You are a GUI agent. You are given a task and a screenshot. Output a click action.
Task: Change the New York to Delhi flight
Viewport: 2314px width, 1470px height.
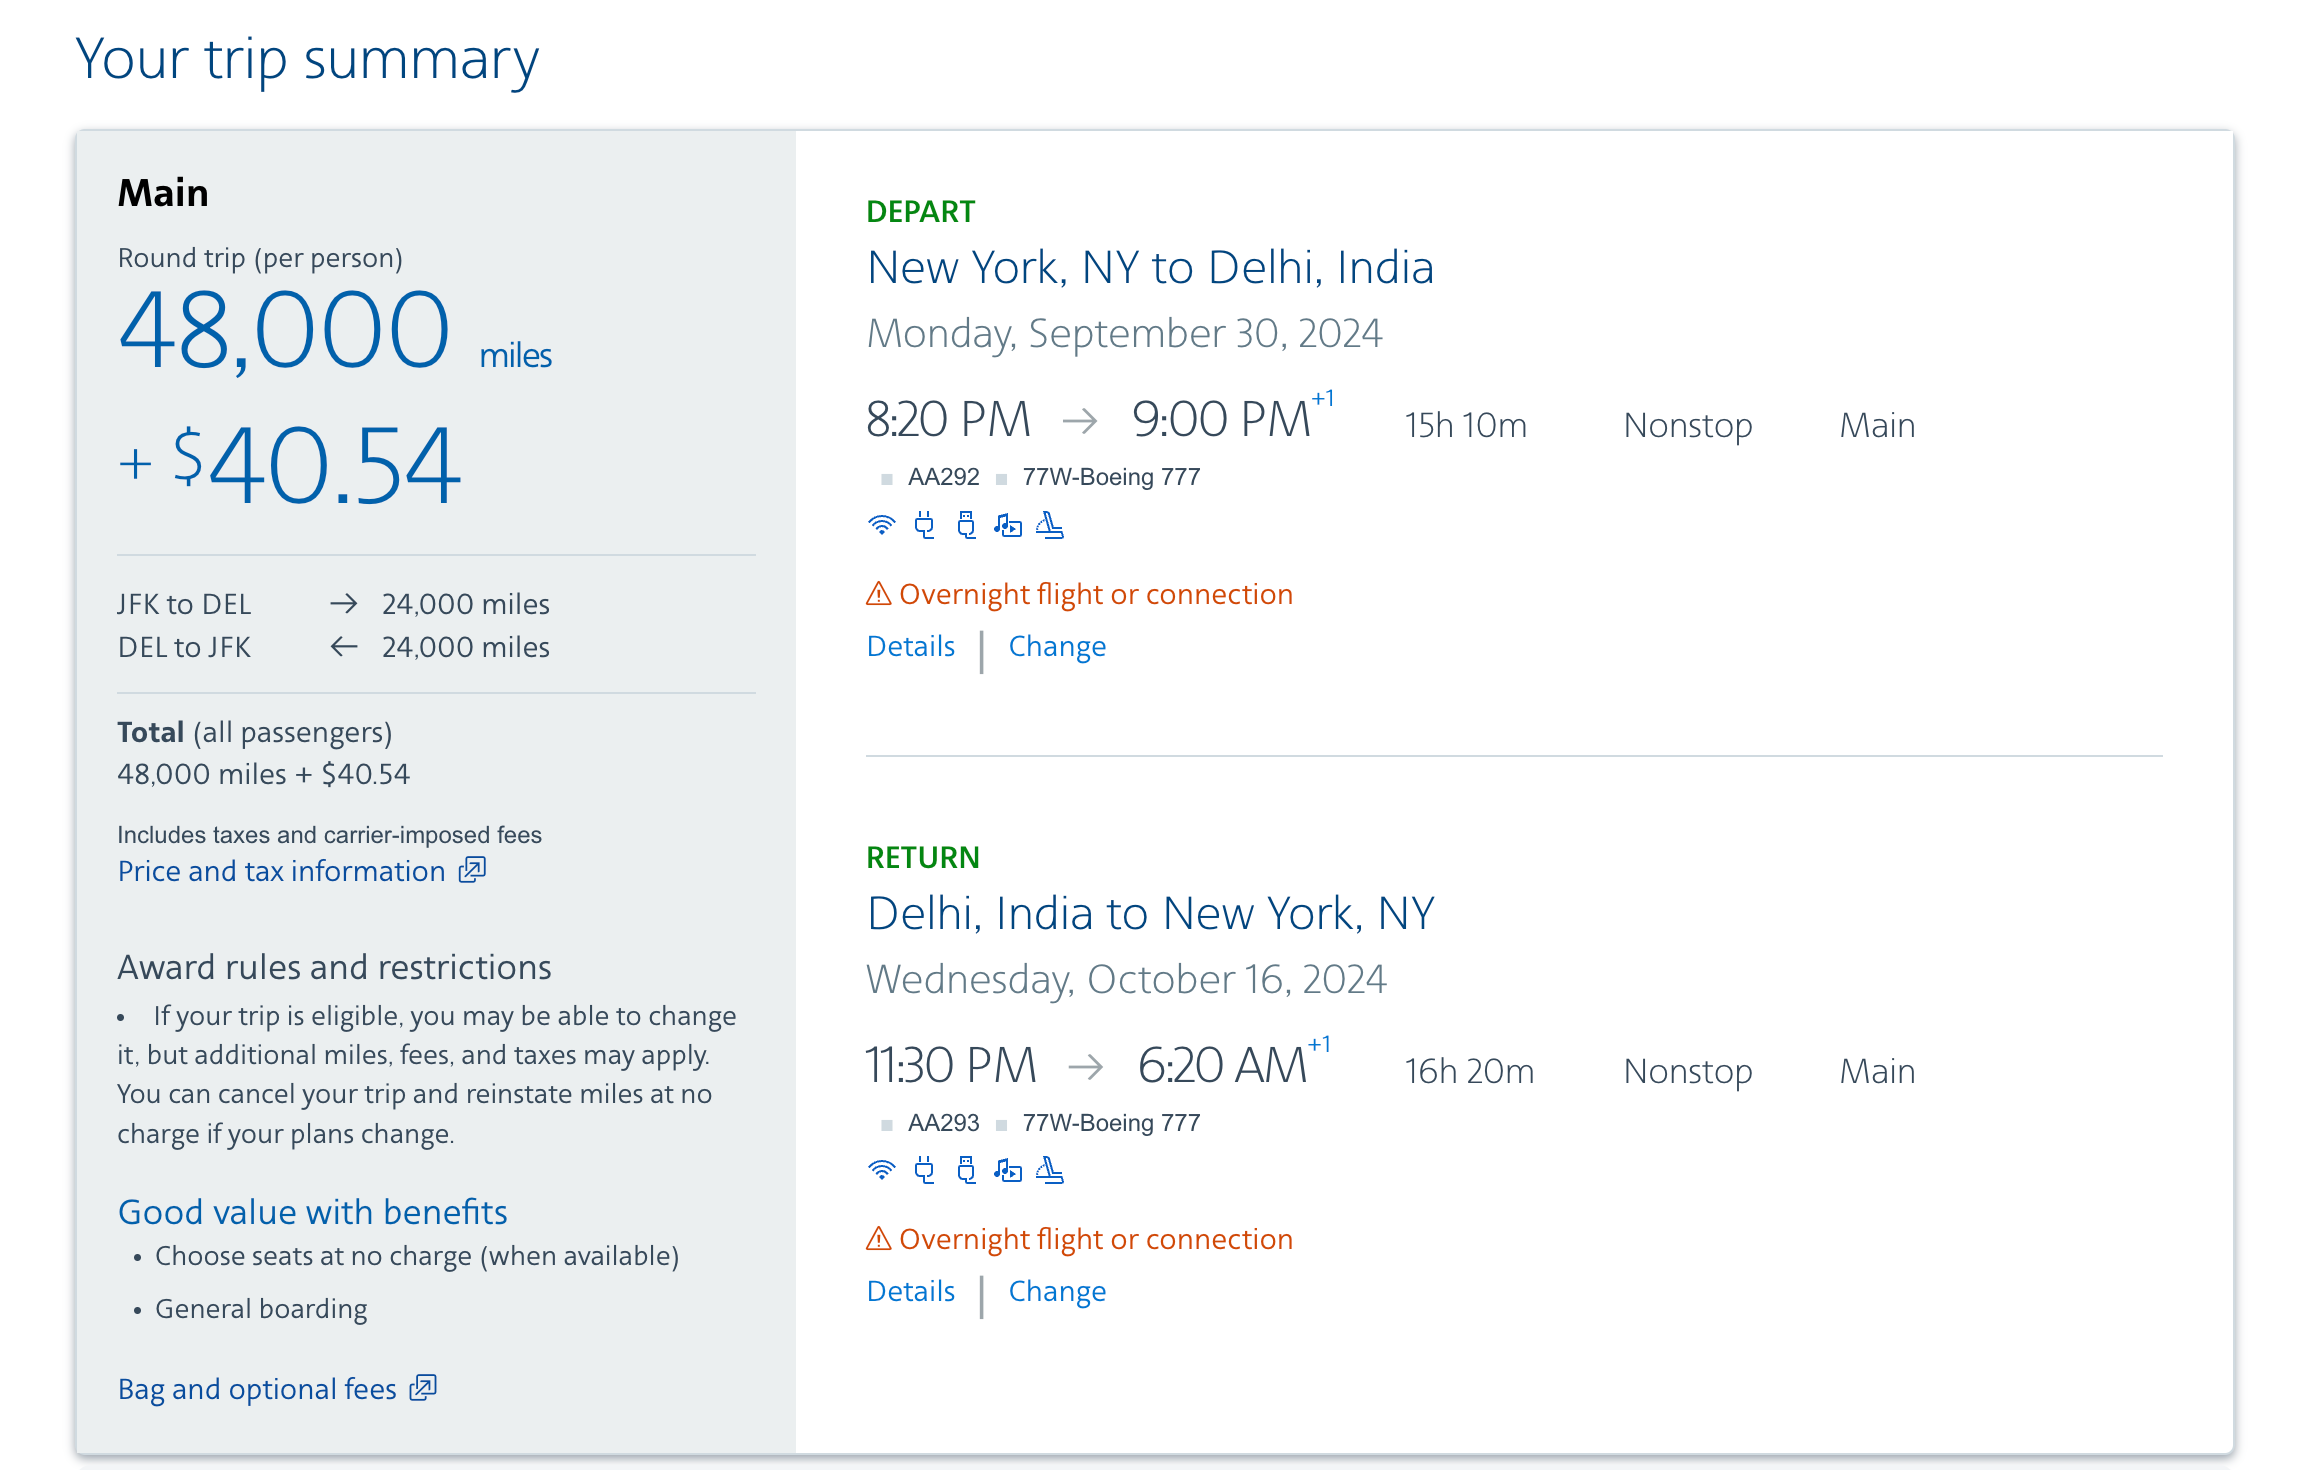1056,646
